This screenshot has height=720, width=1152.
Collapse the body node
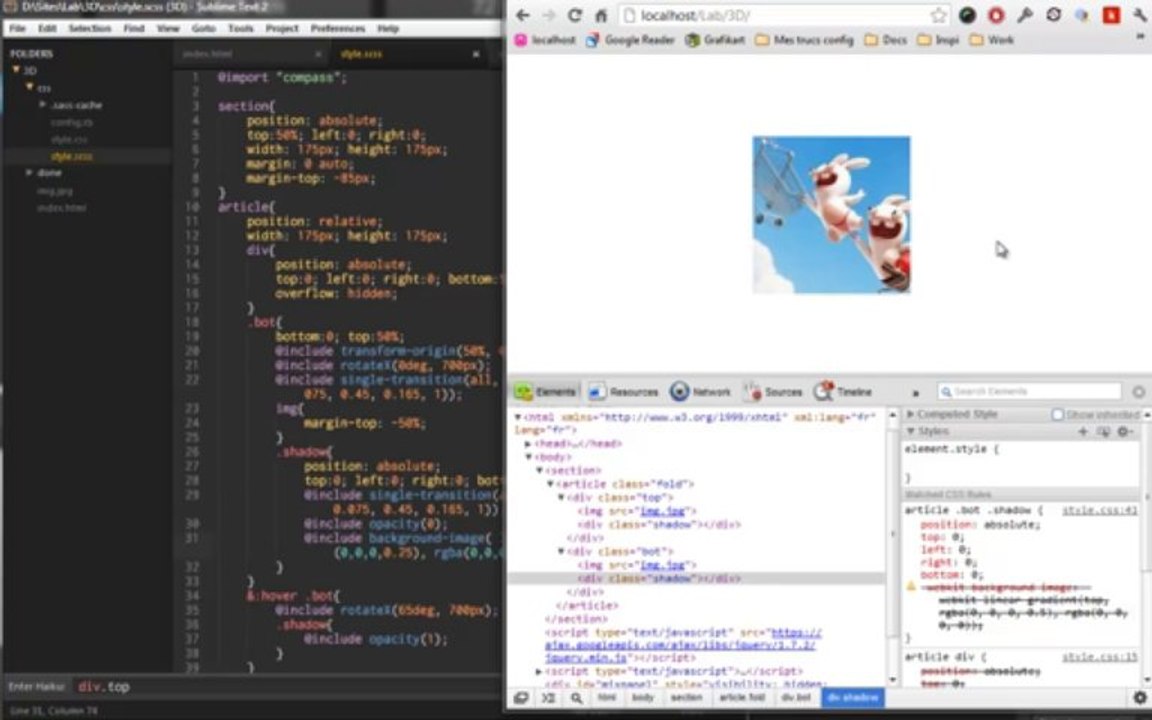(x=528, y=457)
